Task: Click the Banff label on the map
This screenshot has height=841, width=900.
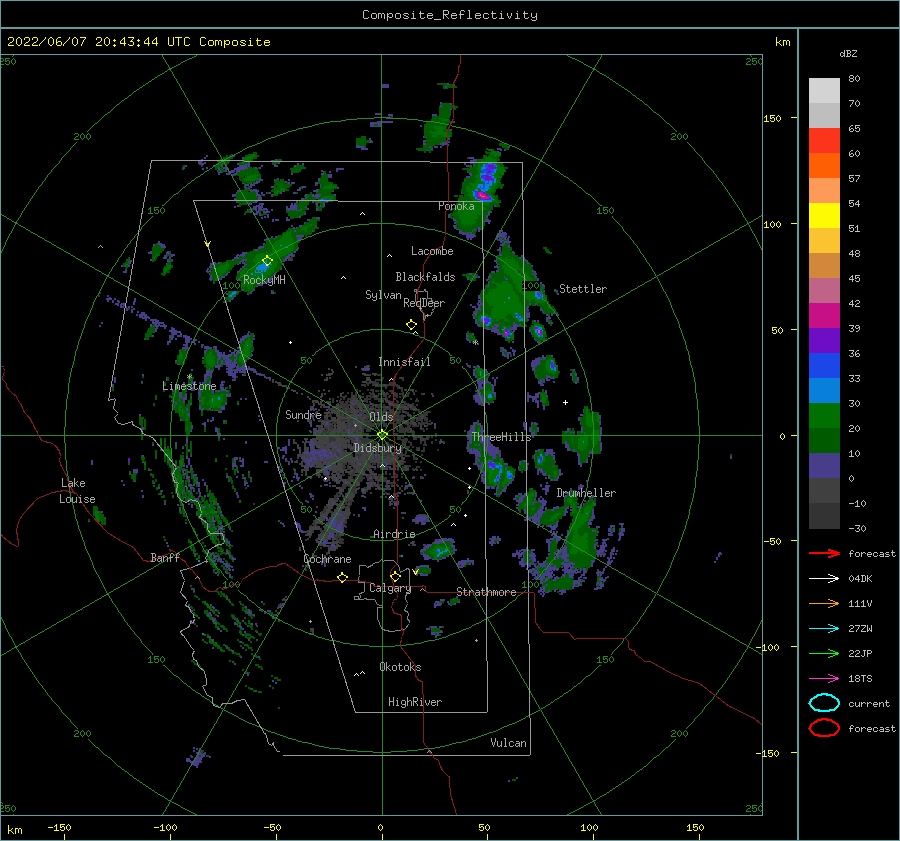Action: pyautogui.click(x=165, y=557)
